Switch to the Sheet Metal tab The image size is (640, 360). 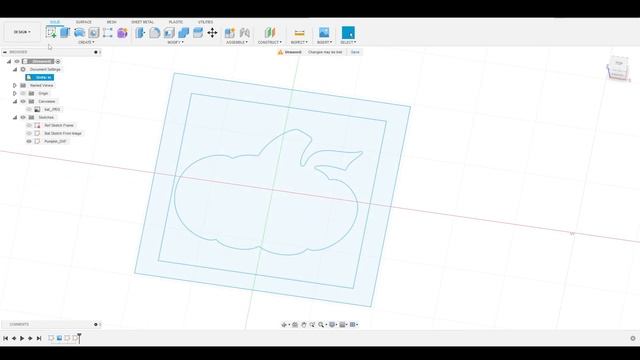[142, 22]
